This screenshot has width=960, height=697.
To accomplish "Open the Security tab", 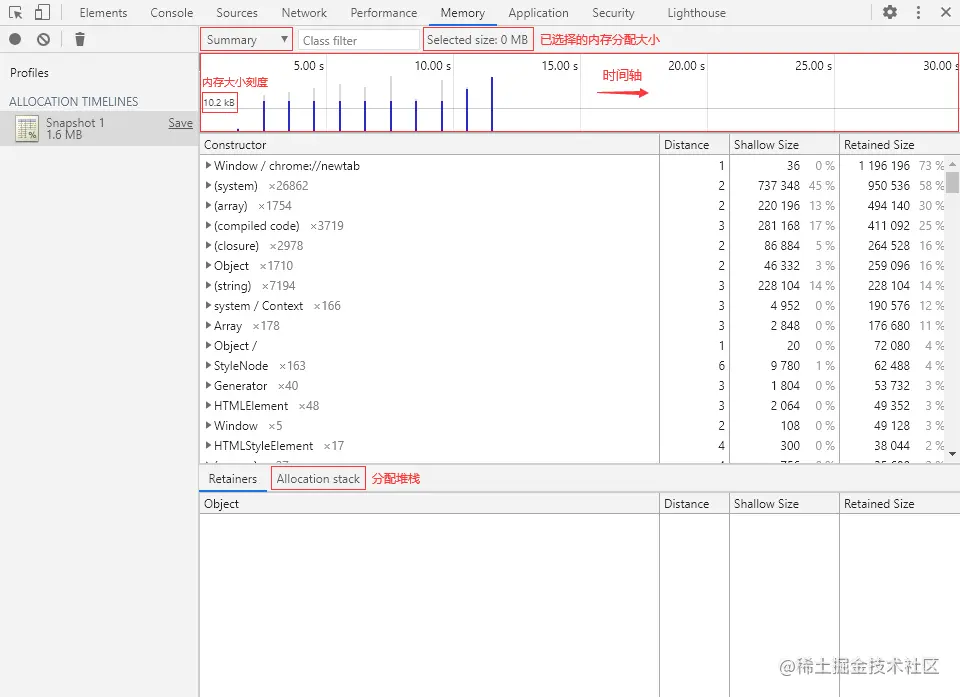I will click(x=613, y=13).
